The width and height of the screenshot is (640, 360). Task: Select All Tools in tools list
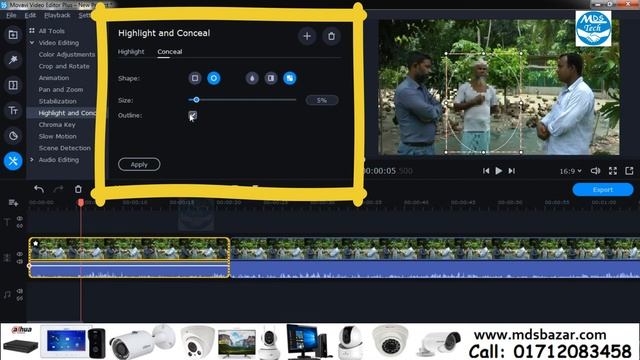pos(51,31)
